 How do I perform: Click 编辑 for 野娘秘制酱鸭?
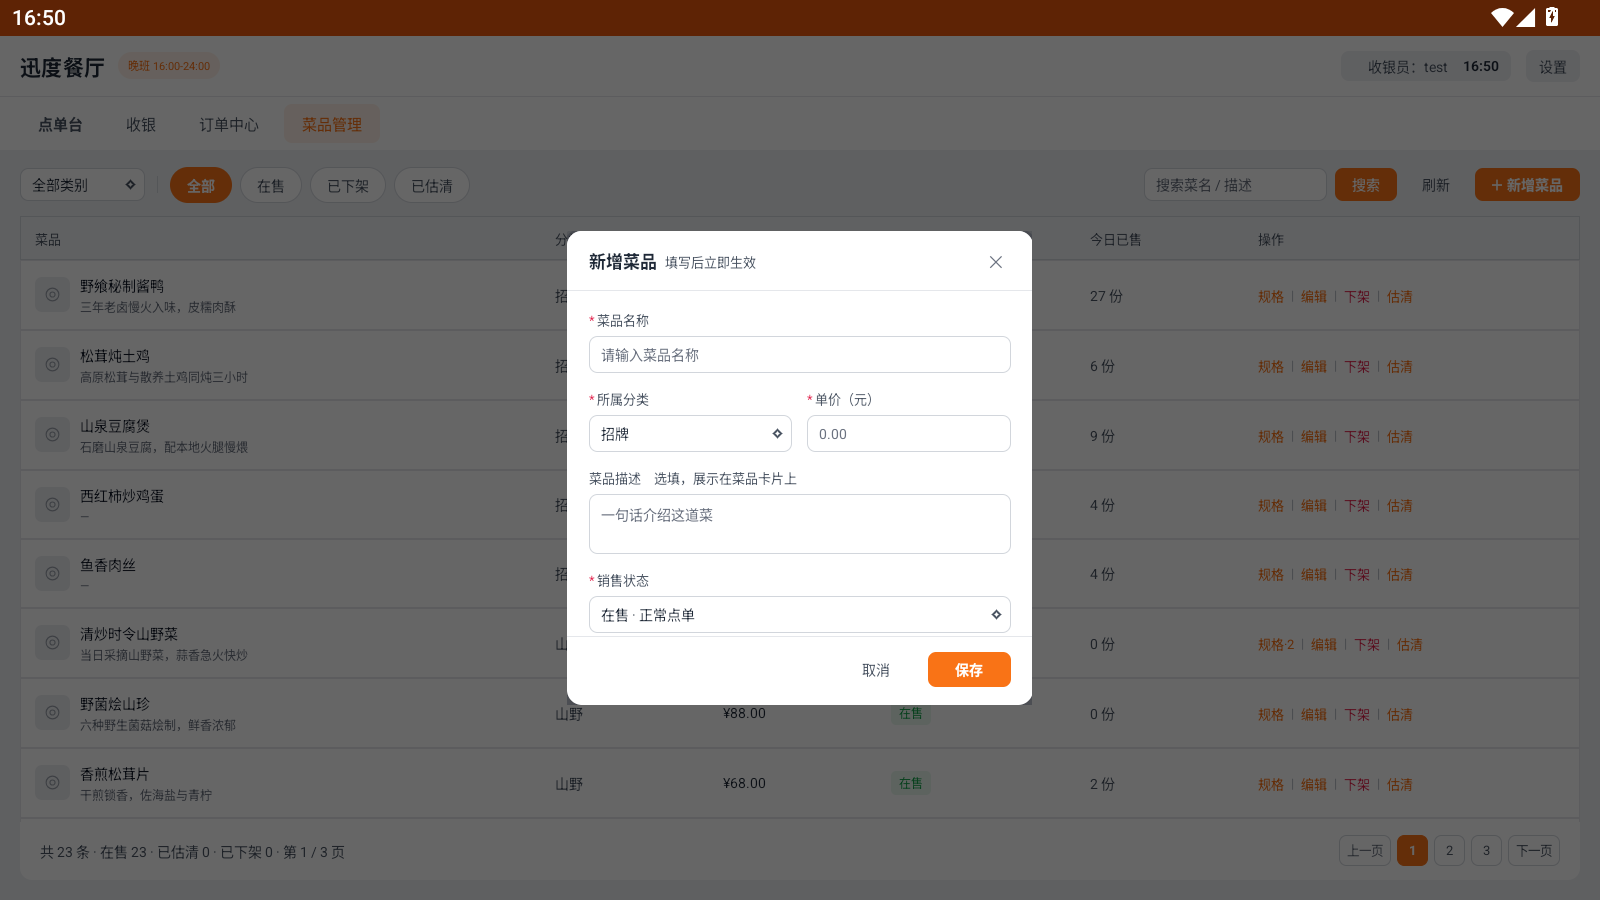1314,297
